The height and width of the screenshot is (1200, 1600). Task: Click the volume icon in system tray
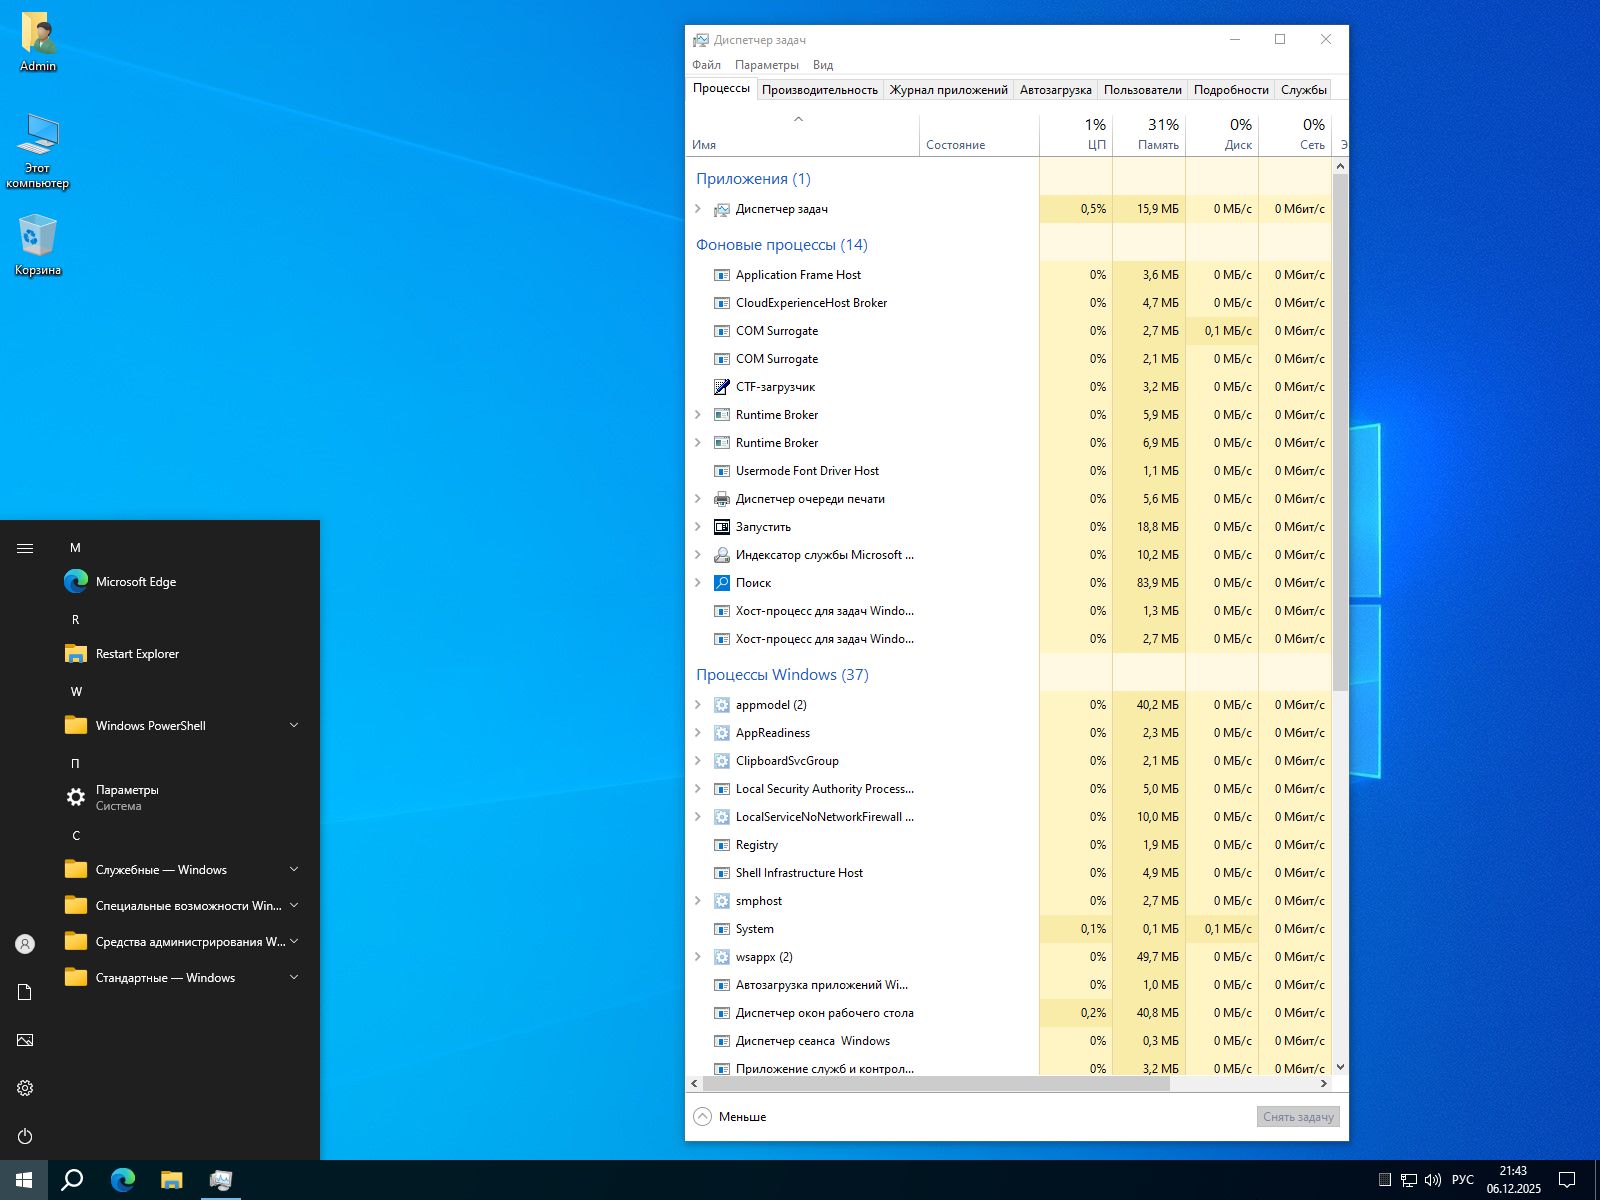click(1432, 1180)
